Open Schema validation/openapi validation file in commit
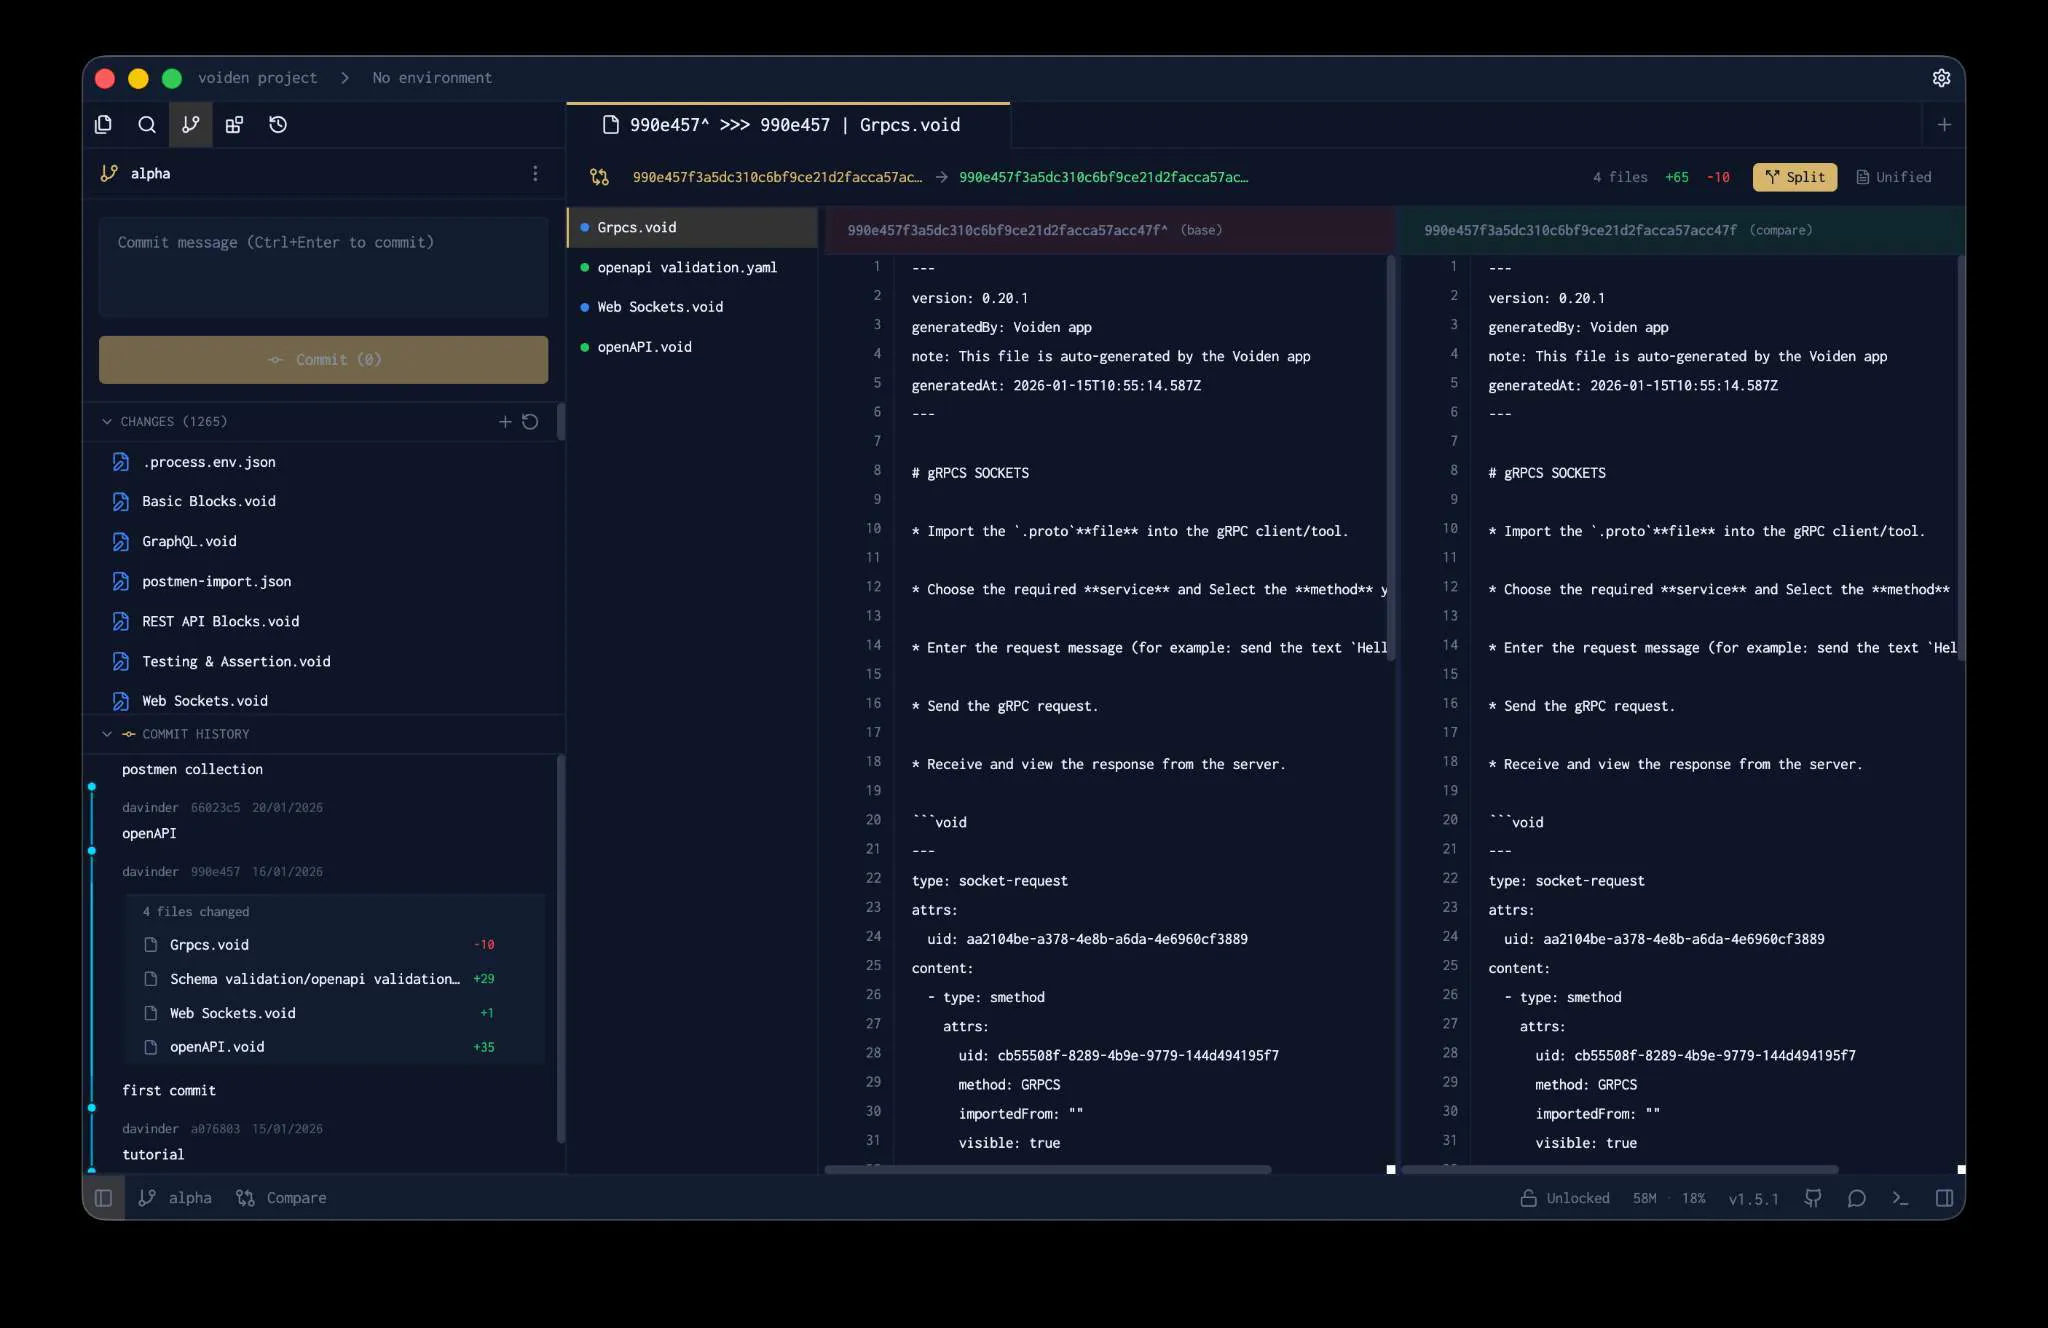 pyautogui.click(x=336, y=979)
